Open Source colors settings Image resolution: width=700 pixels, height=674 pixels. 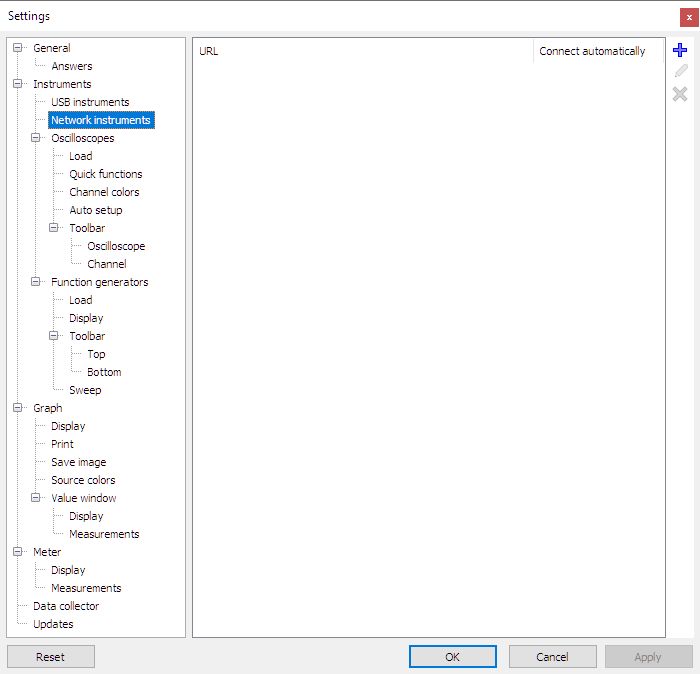[x=83, y=480]
